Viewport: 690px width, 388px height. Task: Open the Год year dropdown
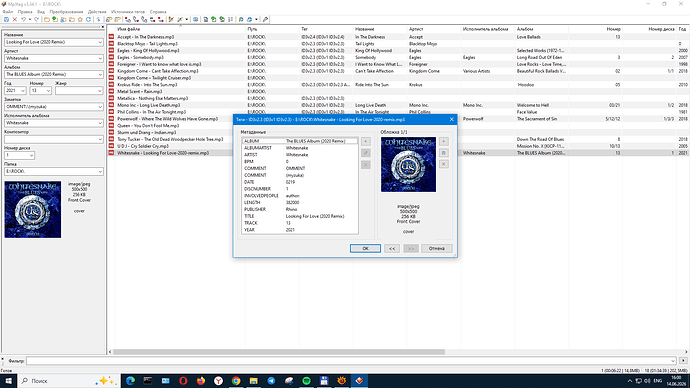[x=22, y=91]
